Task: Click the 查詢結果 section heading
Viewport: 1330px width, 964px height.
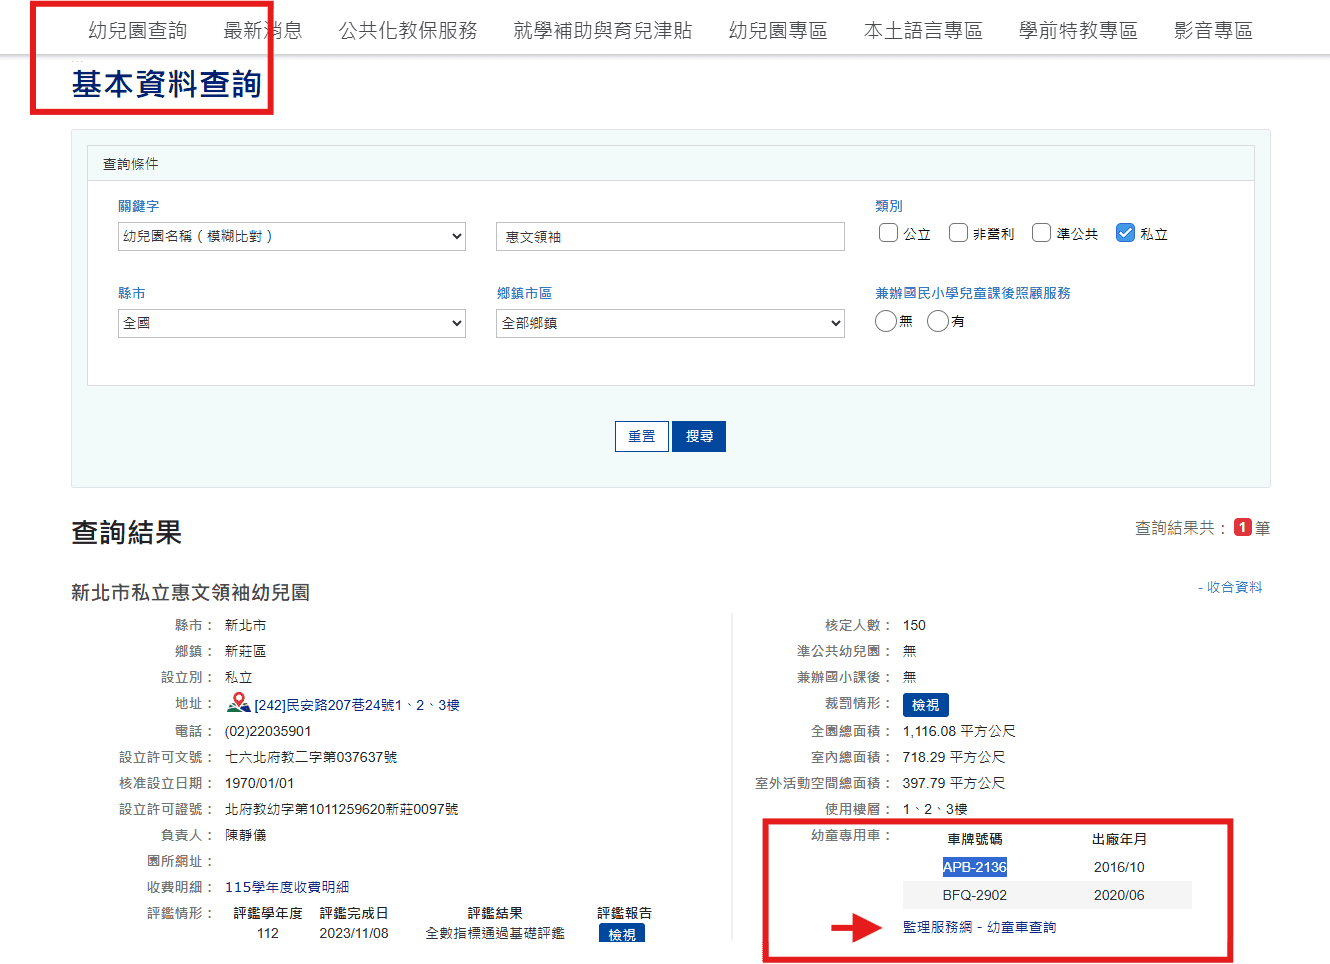Action: [x=126, y=532]
